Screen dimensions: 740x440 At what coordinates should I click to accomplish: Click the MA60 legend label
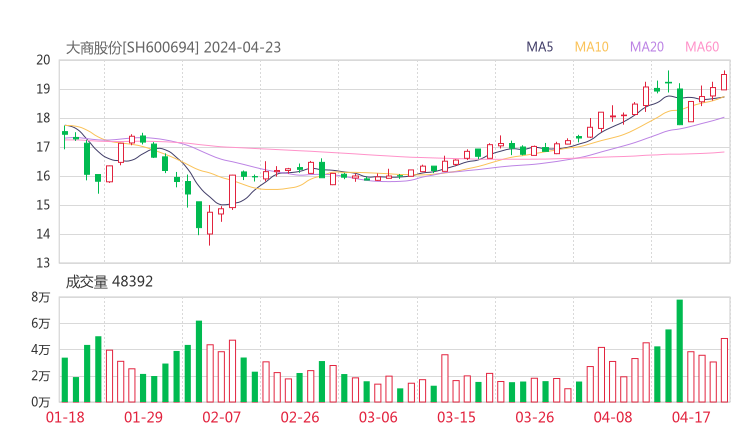(702, 47)
